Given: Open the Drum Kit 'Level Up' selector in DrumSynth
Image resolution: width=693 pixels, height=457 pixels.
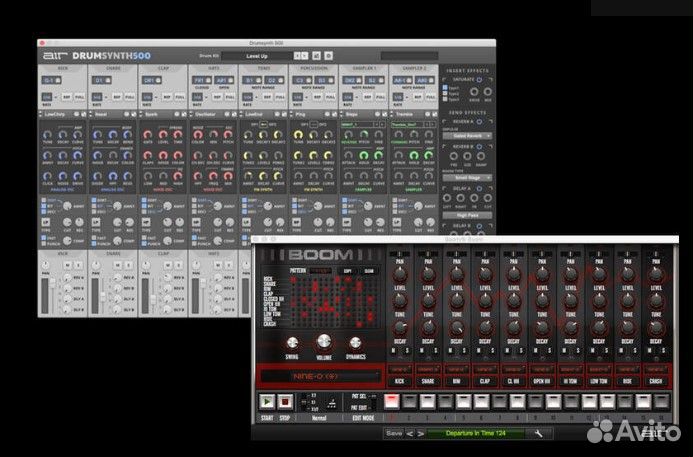Looking at the screenshot, I should [257, 56].
